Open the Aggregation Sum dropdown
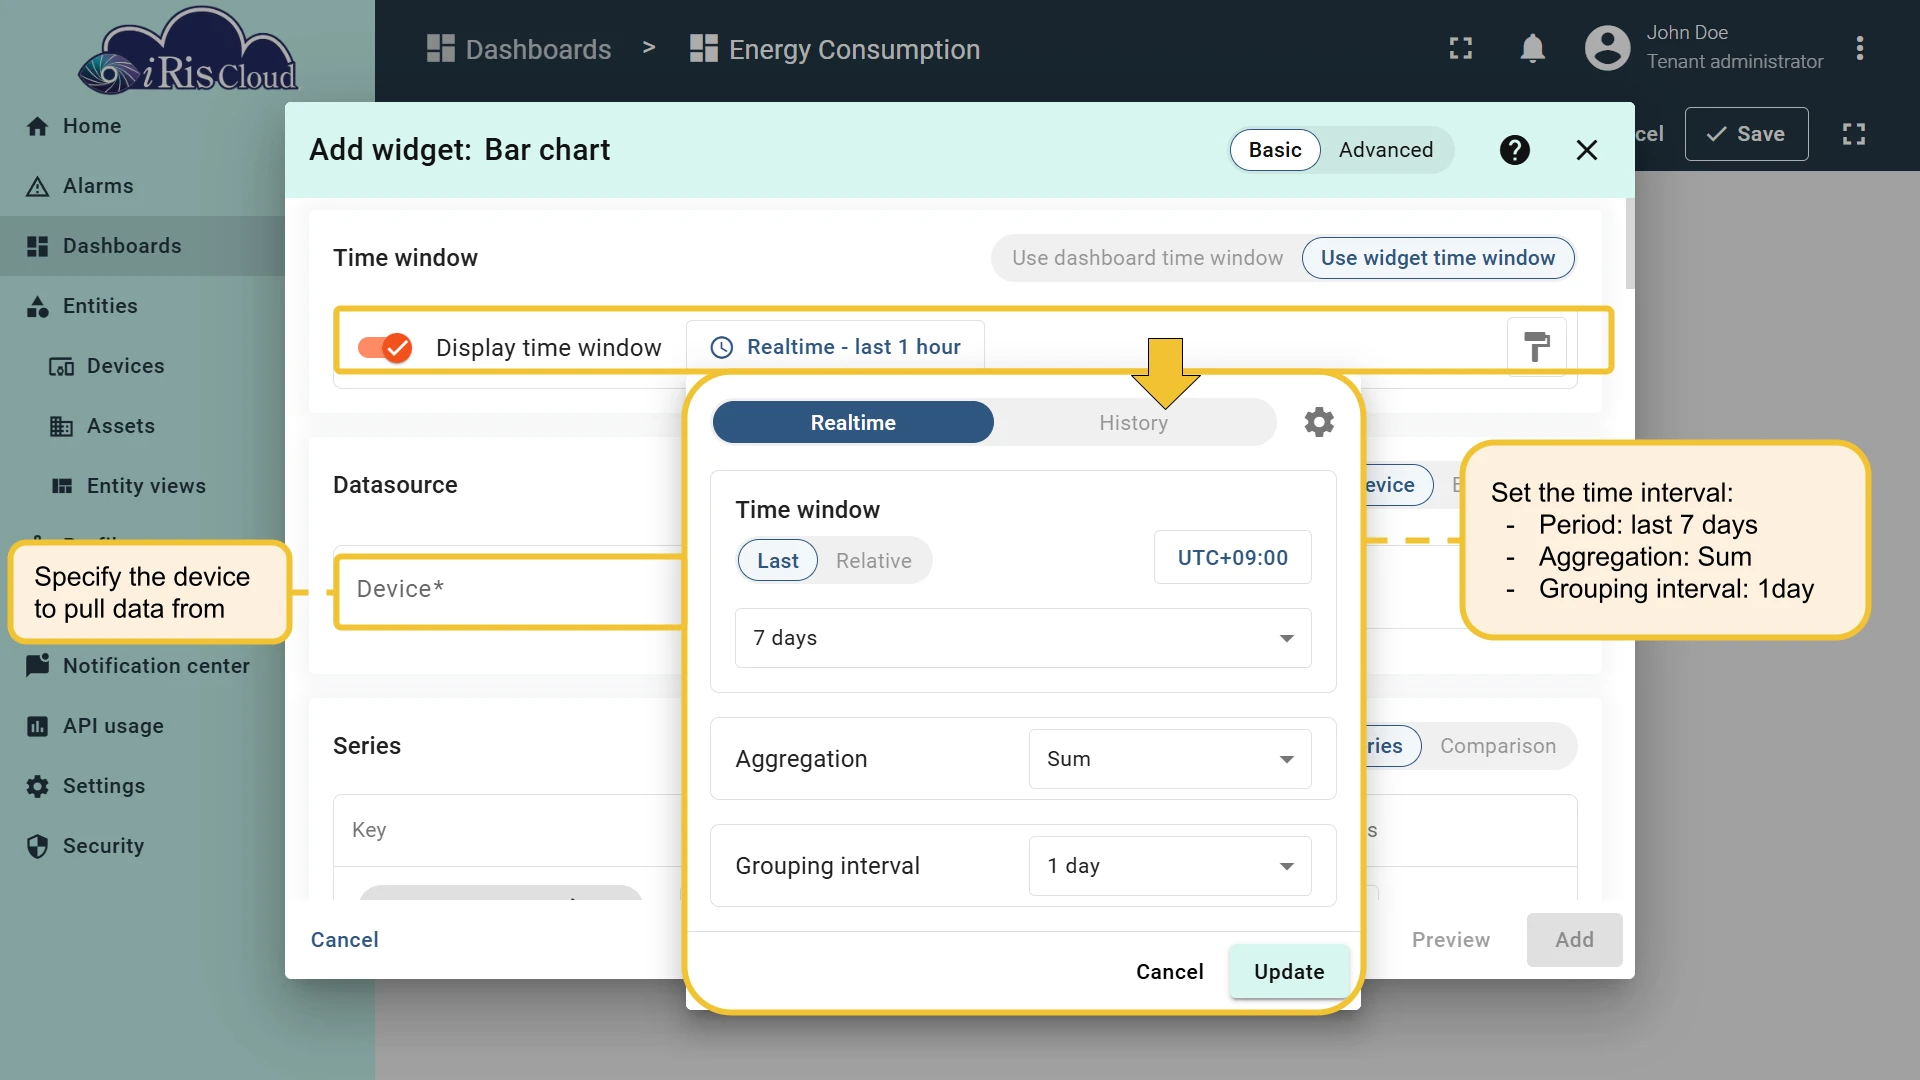This screenshot has width=1920, height=1080. pos(1169,759)
